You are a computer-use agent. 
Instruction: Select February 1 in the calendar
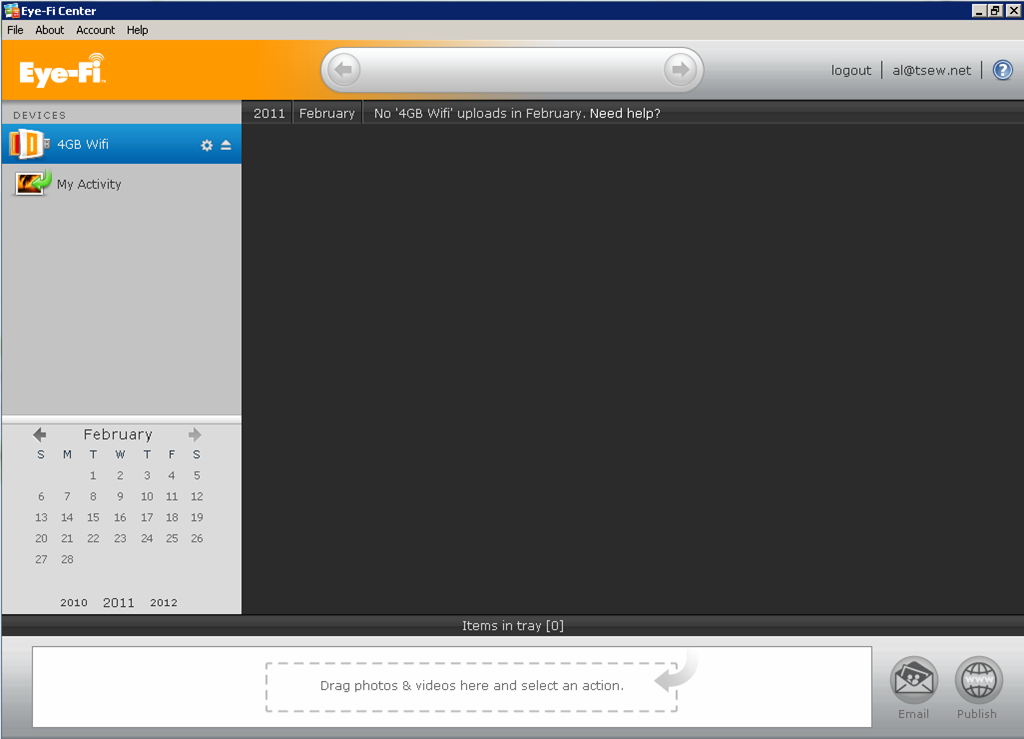point(93,475)
